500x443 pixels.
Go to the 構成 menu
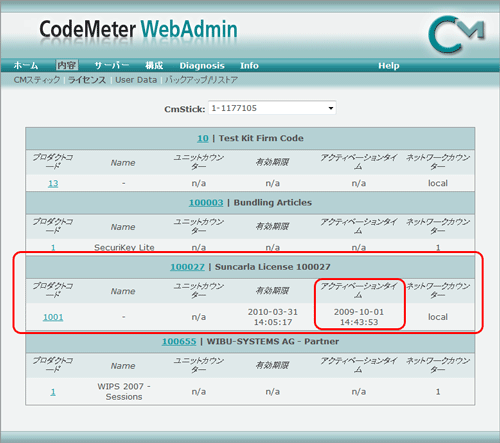[x=154, y=65]
